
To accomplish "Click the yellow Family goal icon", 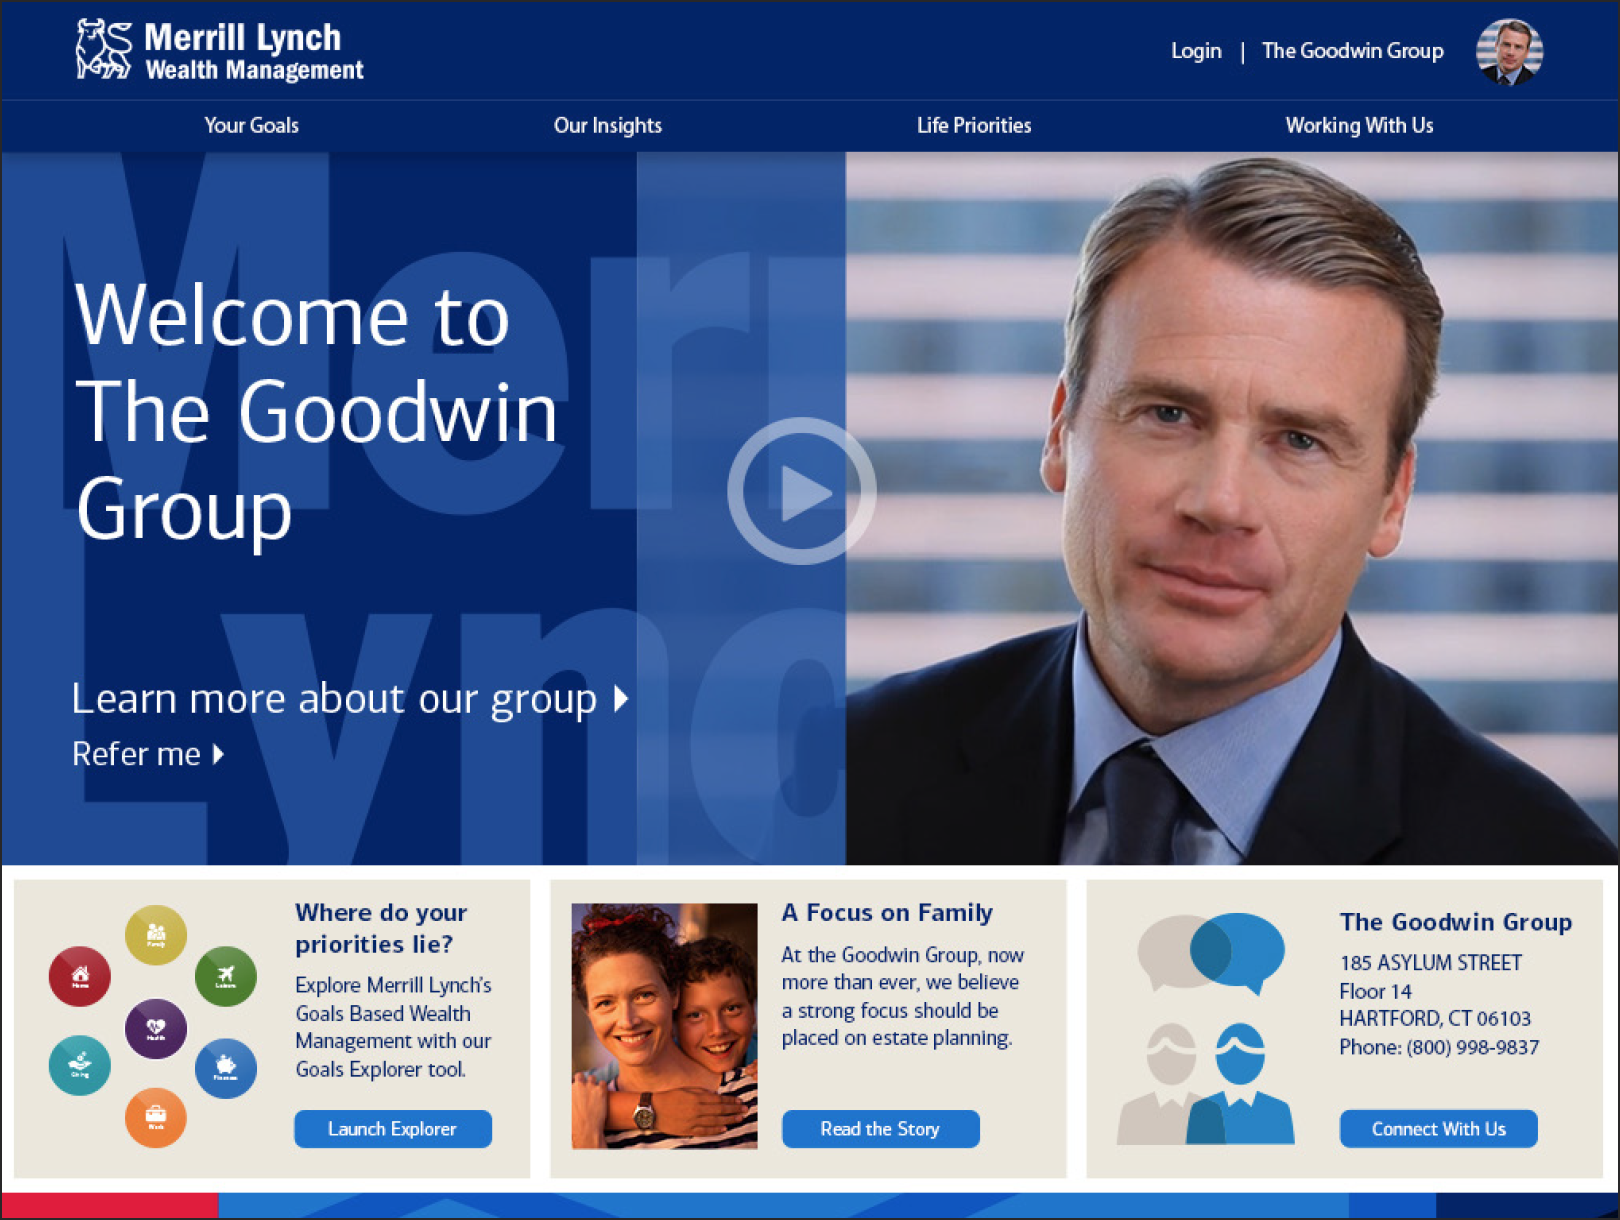I will point(156,935).
